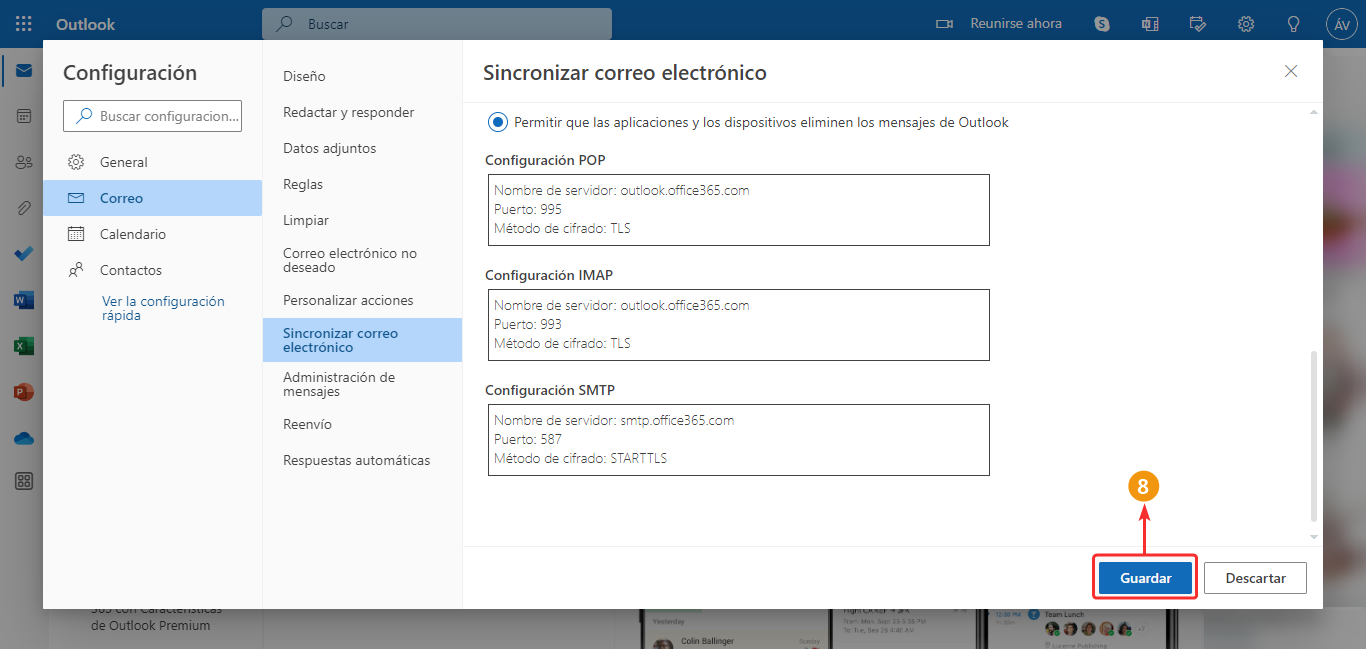Select the Contactos settings category
The height and width of the screenshot is (649, 1366).
(x=152, y=270)
